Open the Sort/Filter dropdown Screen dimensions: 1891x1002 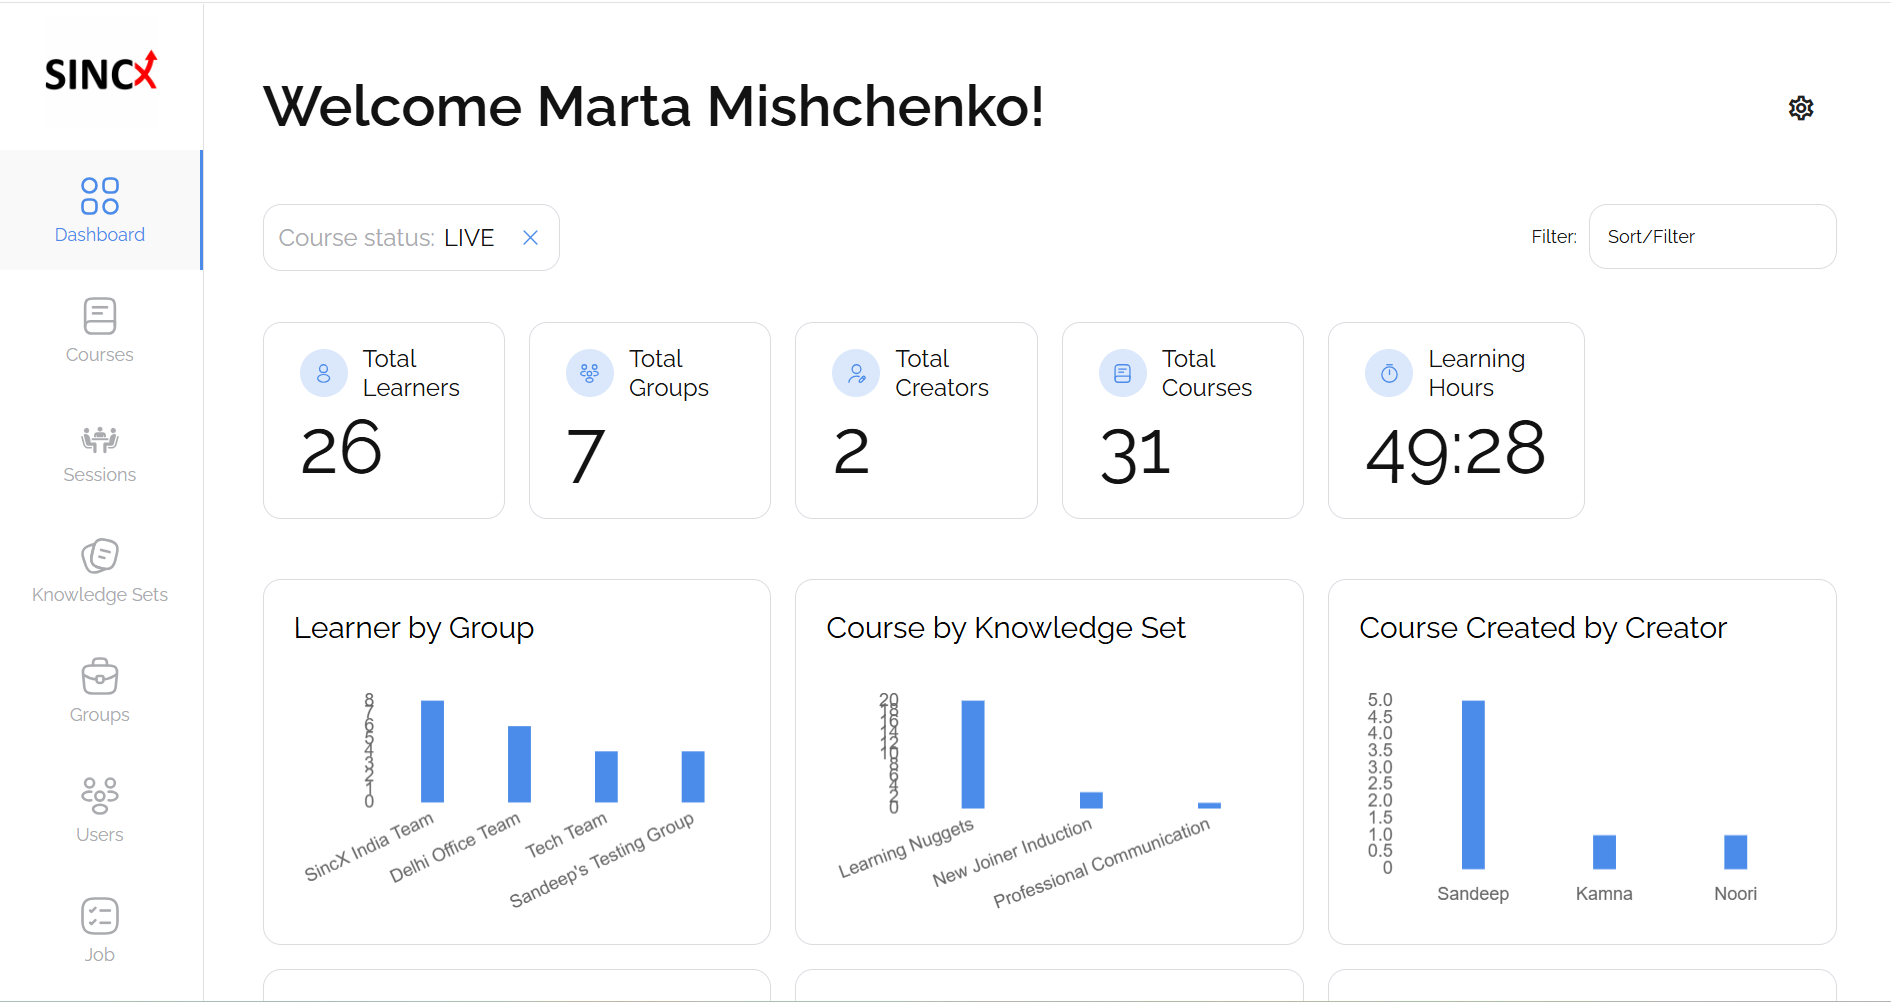pos(1711,237)
